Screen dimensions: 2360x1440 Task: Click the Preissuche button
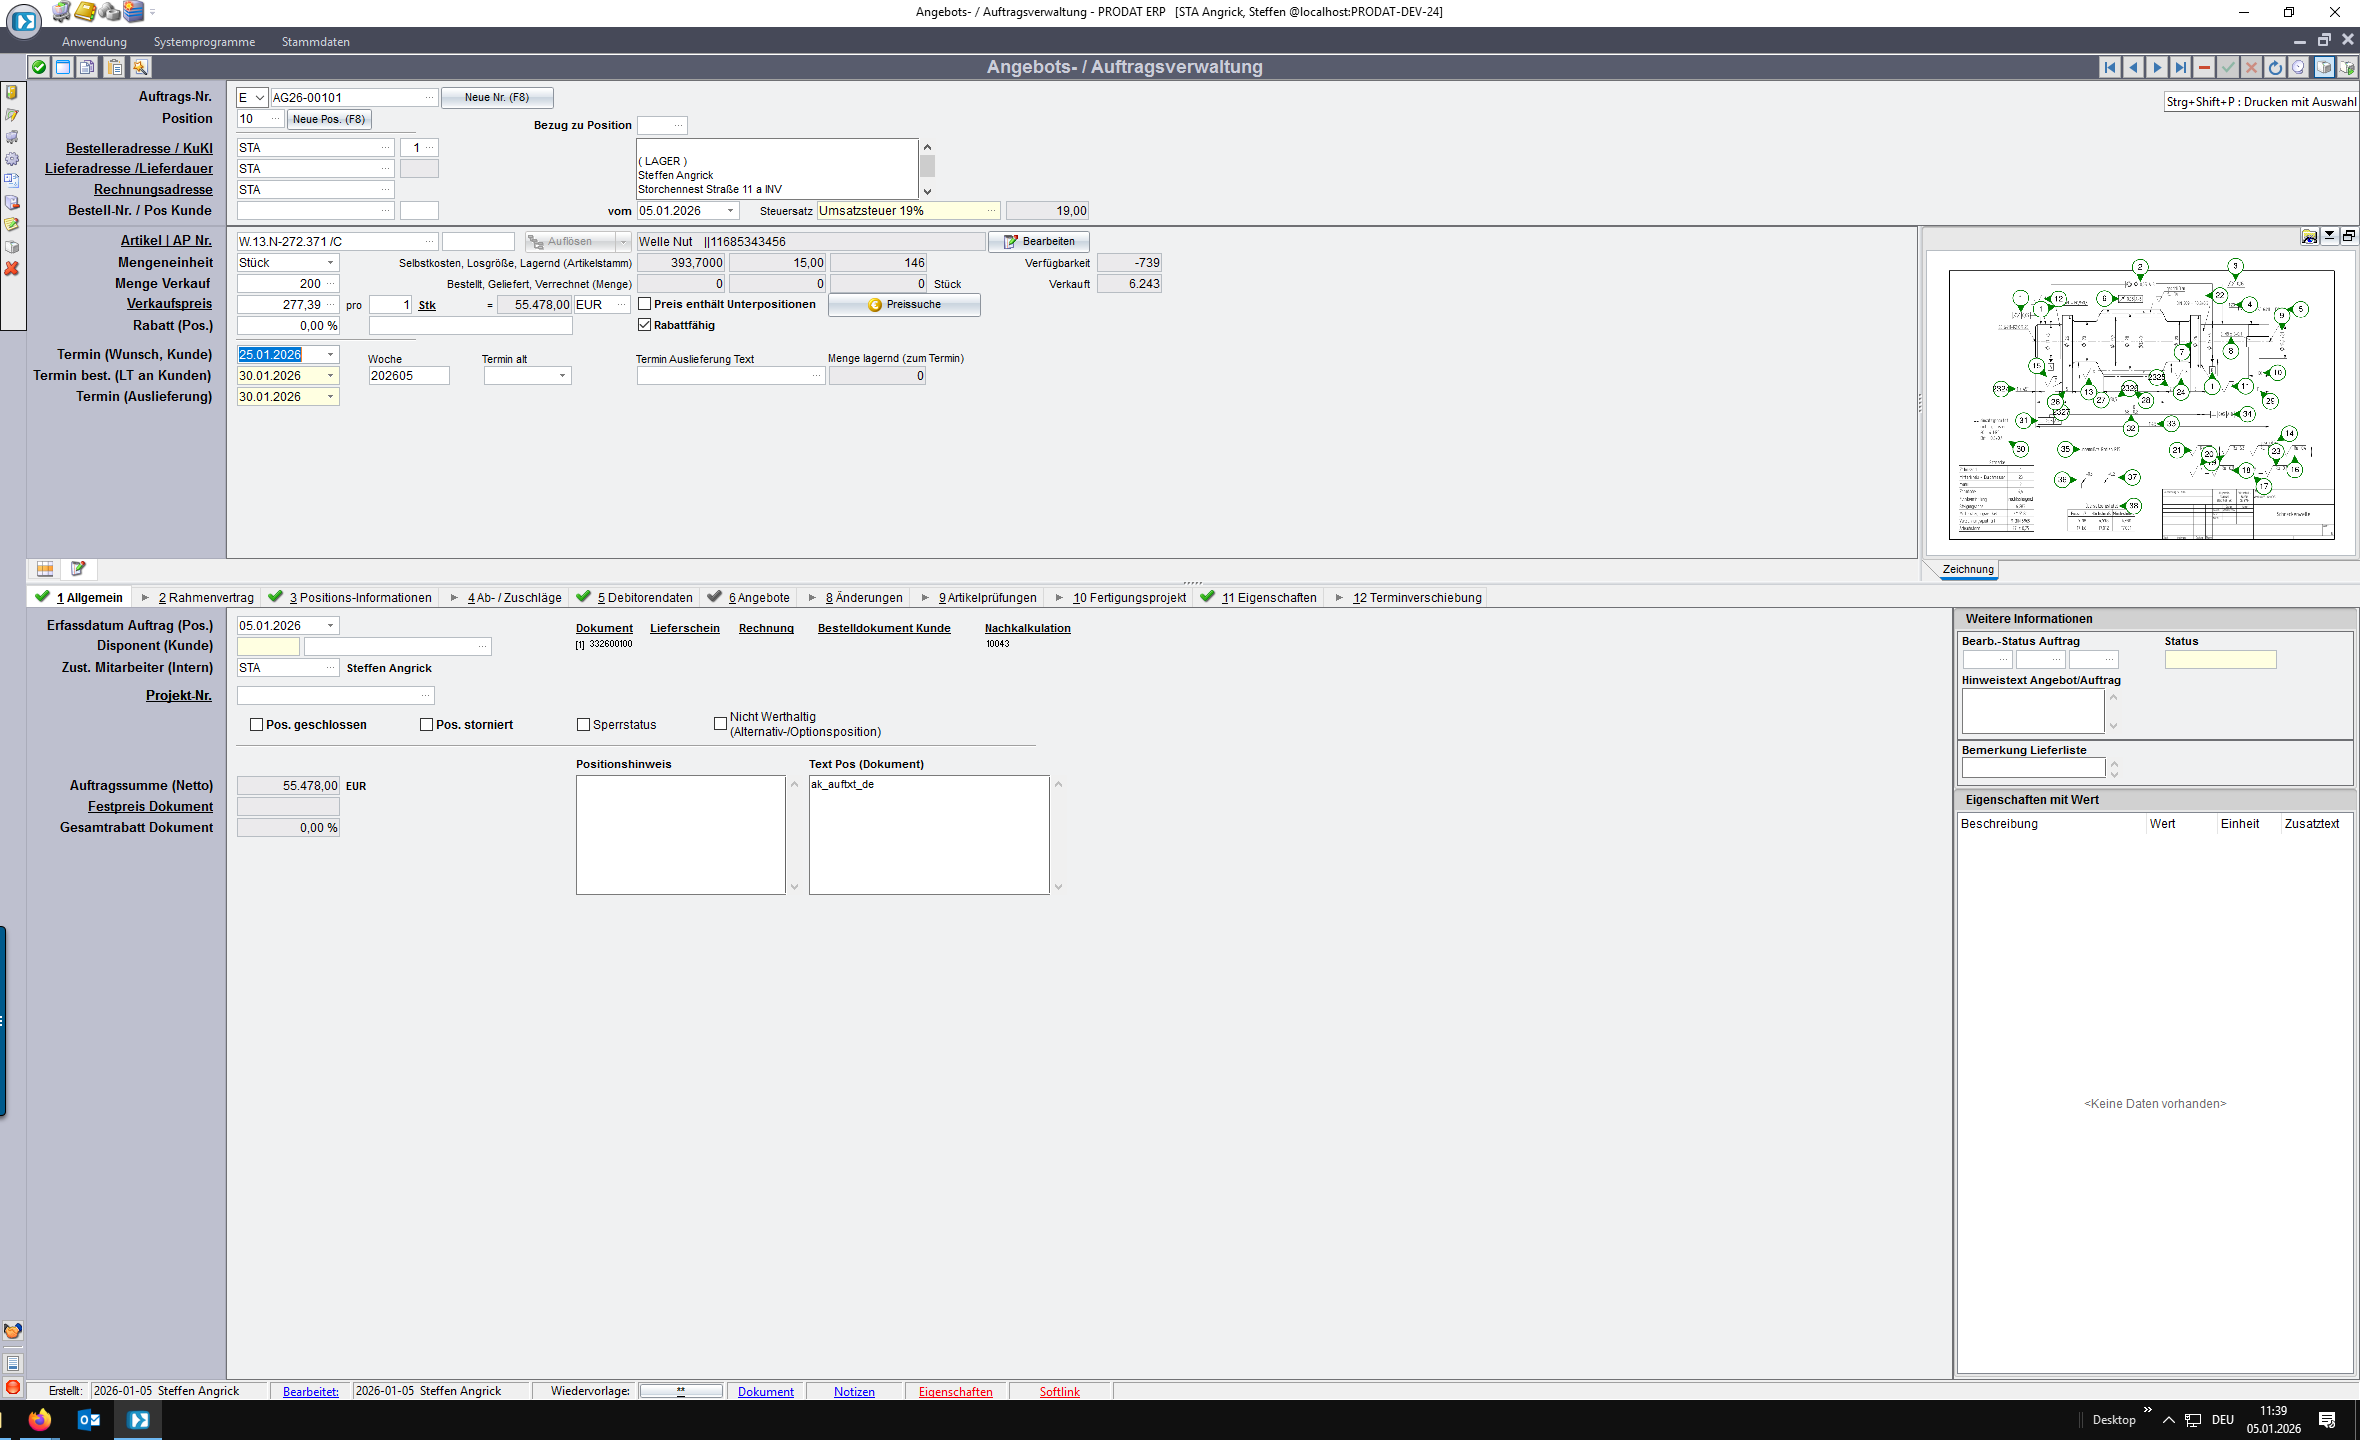904,305
